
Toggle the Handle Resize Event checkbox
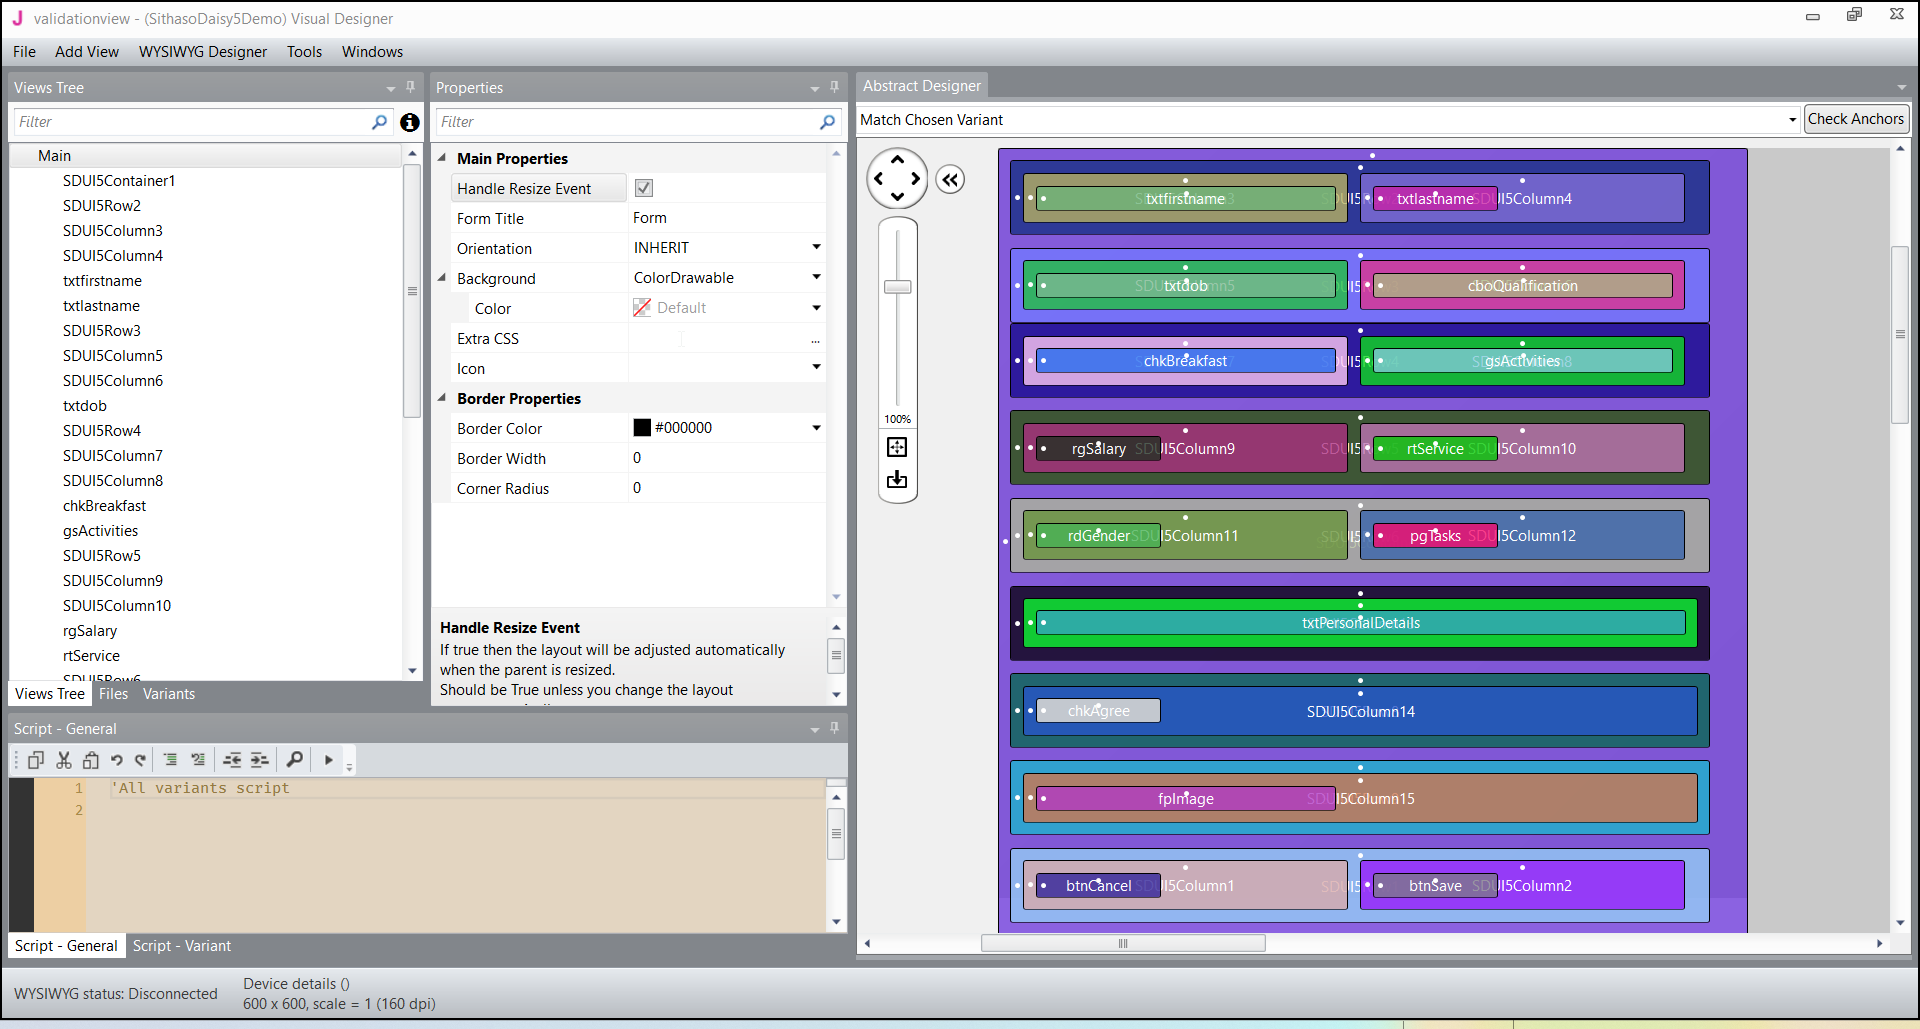[x=644, y=188]
